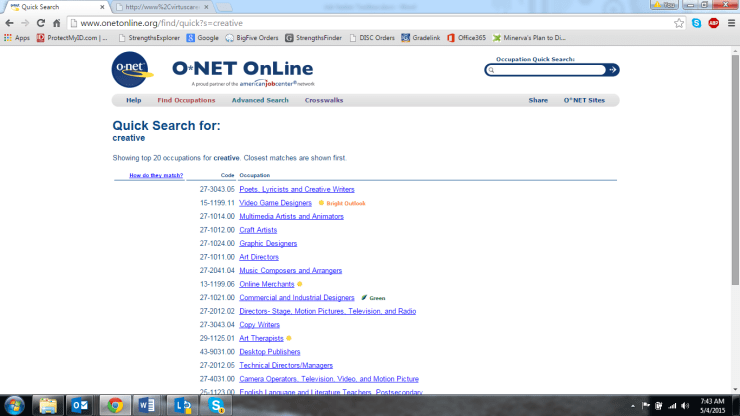Image resolution: width=740 pixels, height=416 pixels.
Task: Submit Occupation Quick Search arrow button
Action: pyautogui.click(x=613, y=70)
